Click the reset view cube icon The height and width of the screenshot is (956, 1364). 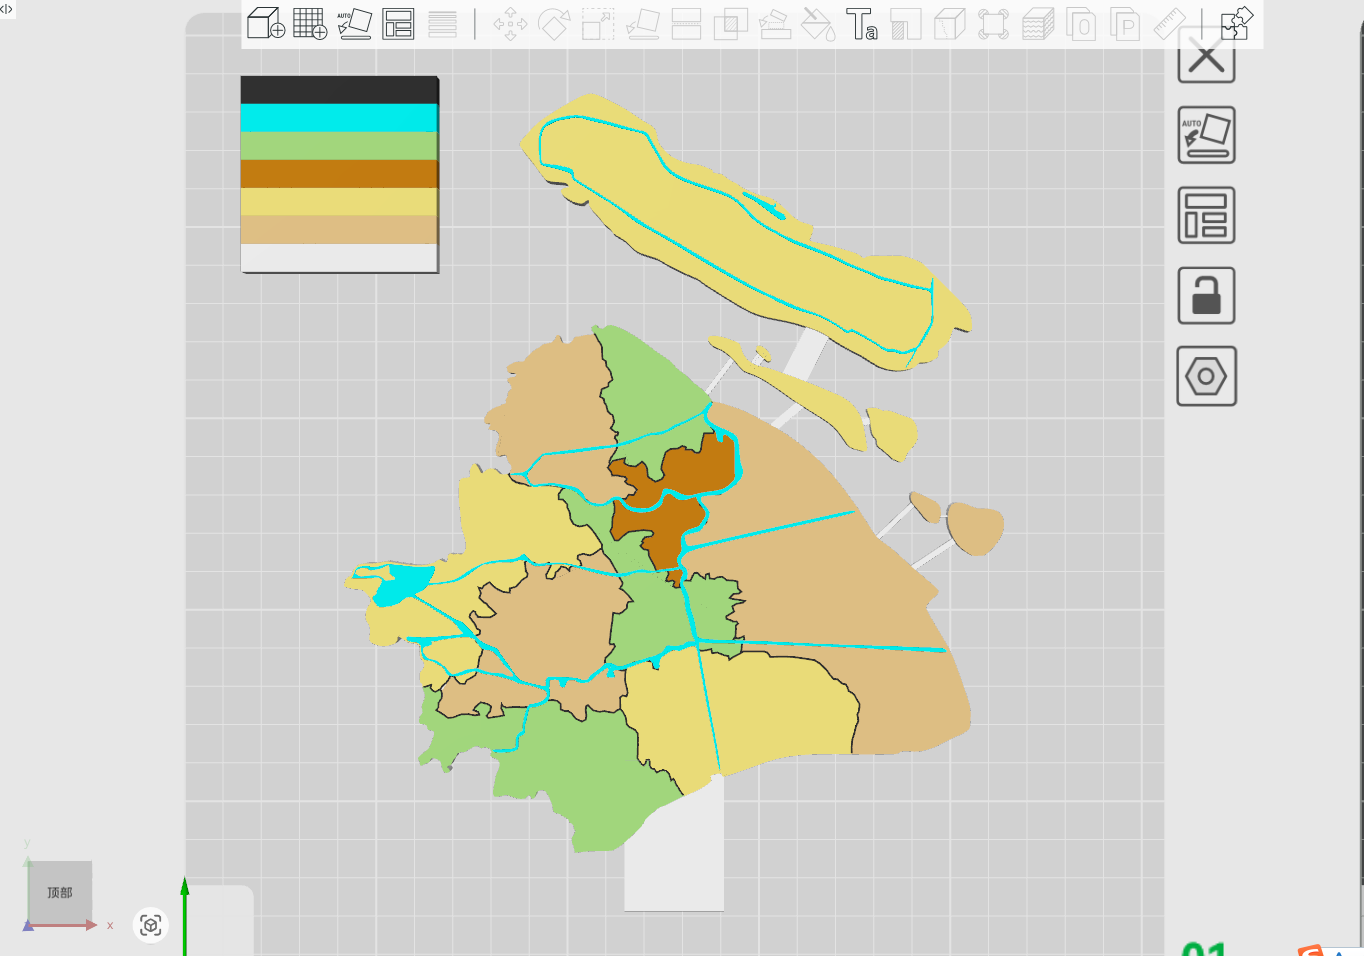[151, 925]
